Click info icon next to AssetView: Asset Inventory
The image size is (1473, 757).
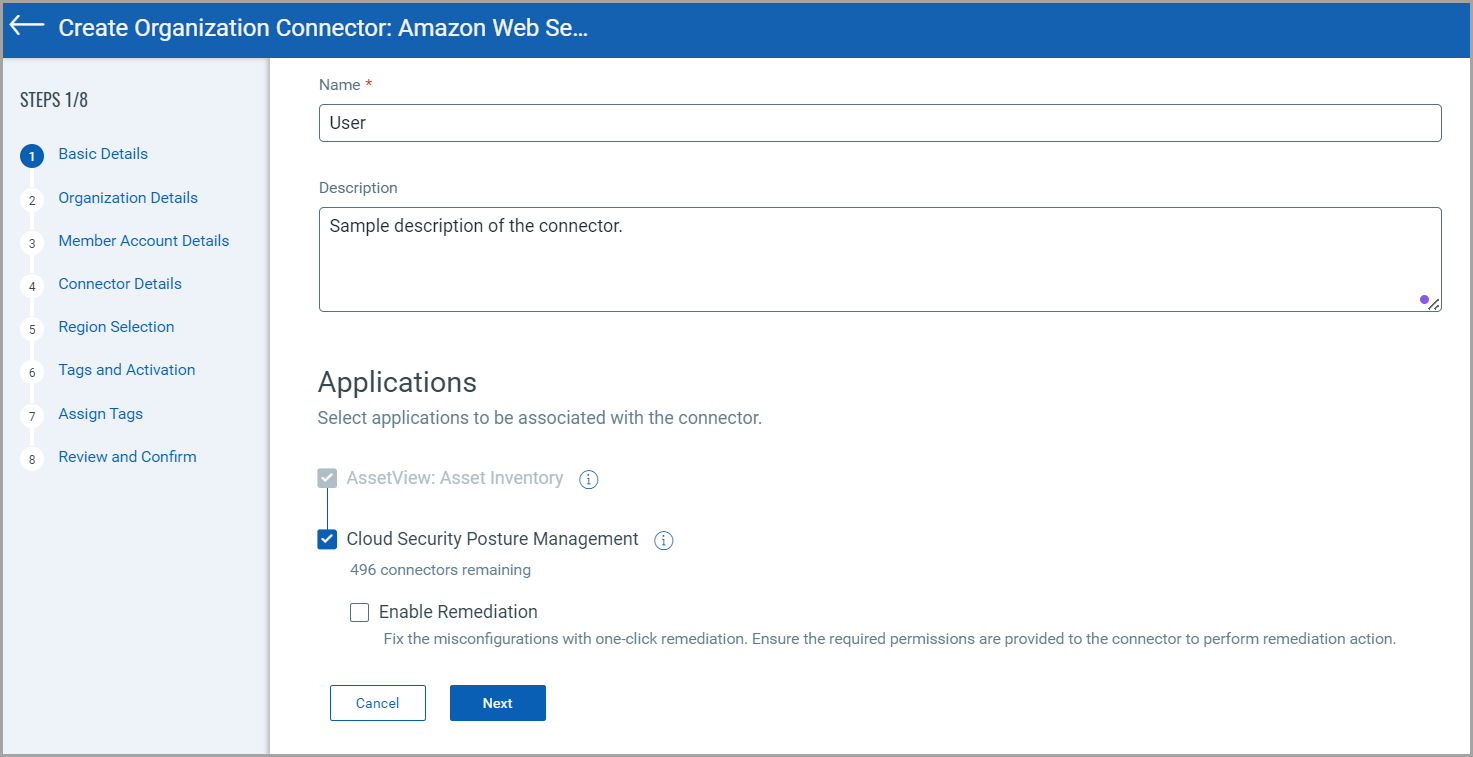589,480
